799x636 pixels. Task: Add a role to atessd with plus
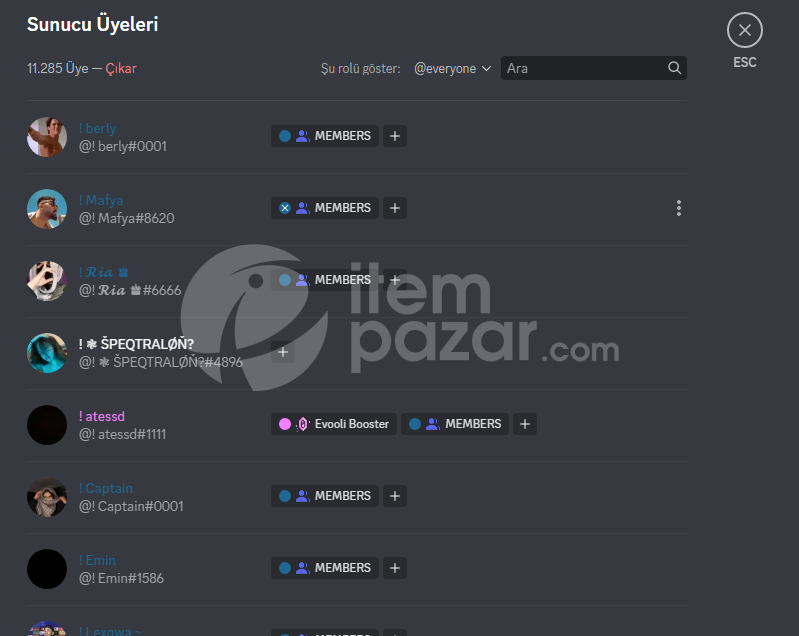525,424
